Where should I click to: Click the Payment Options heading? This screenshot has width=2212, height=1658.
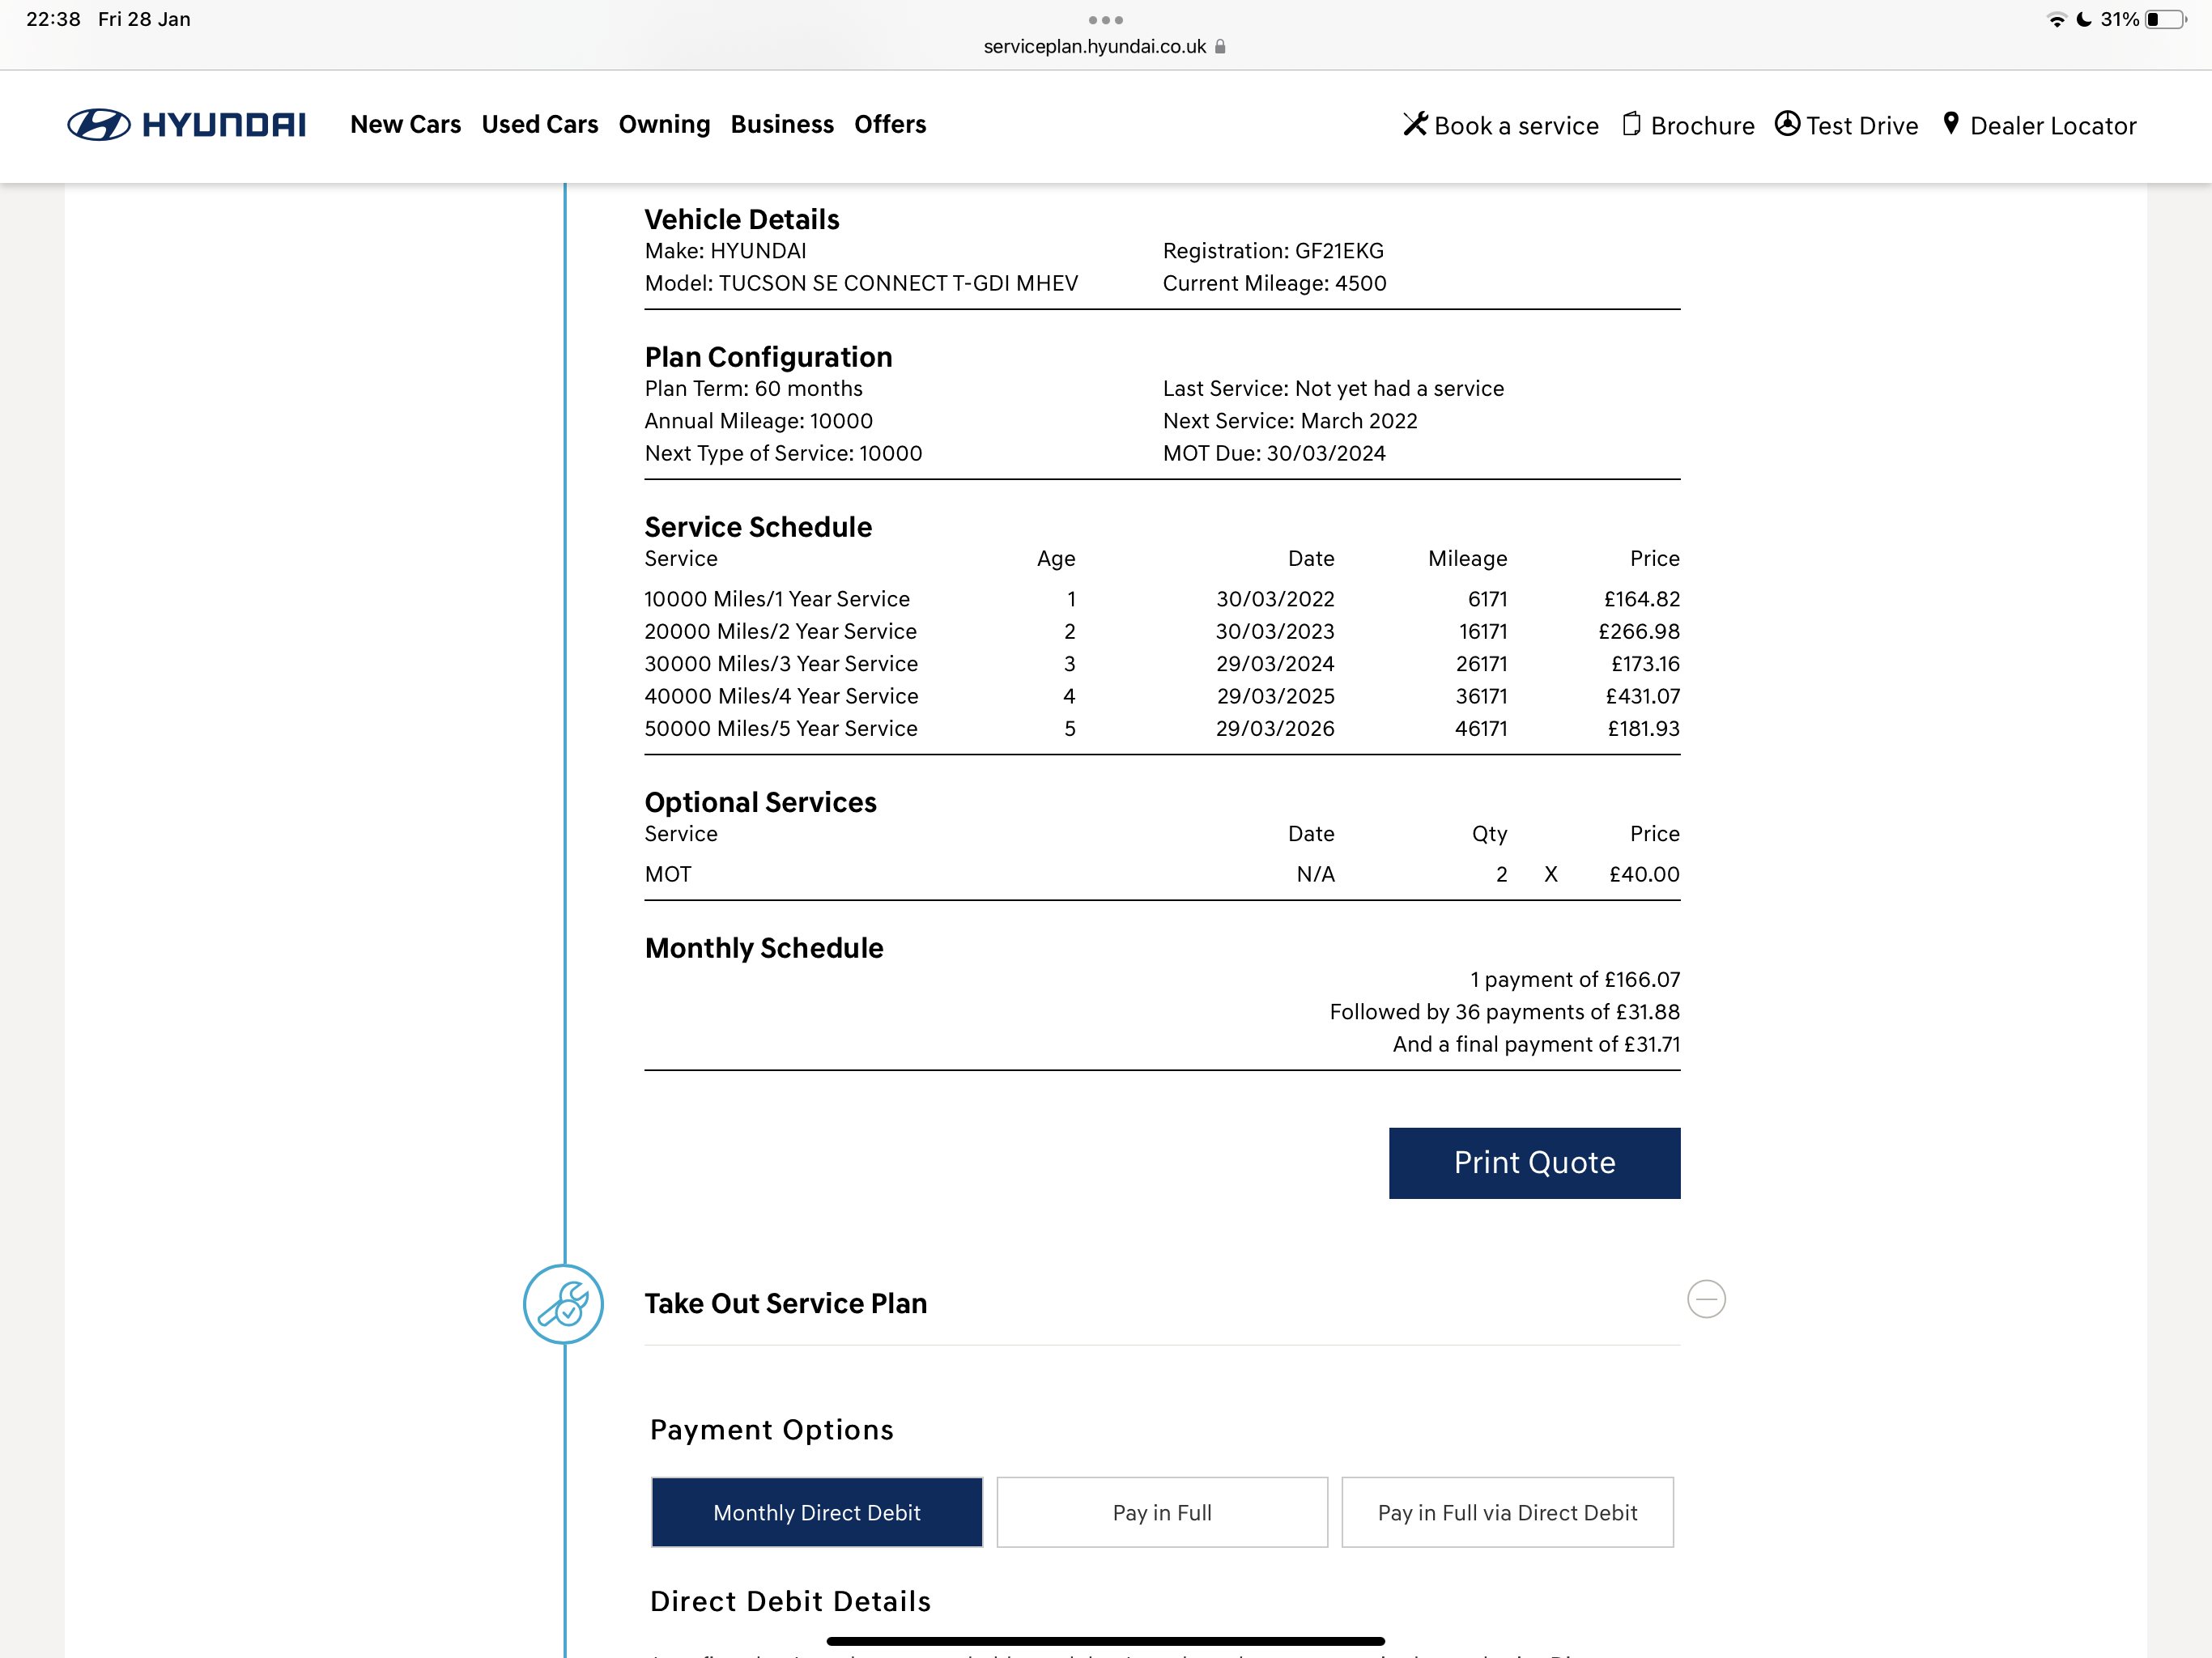pyautogui.click(x=772, y=1430)
